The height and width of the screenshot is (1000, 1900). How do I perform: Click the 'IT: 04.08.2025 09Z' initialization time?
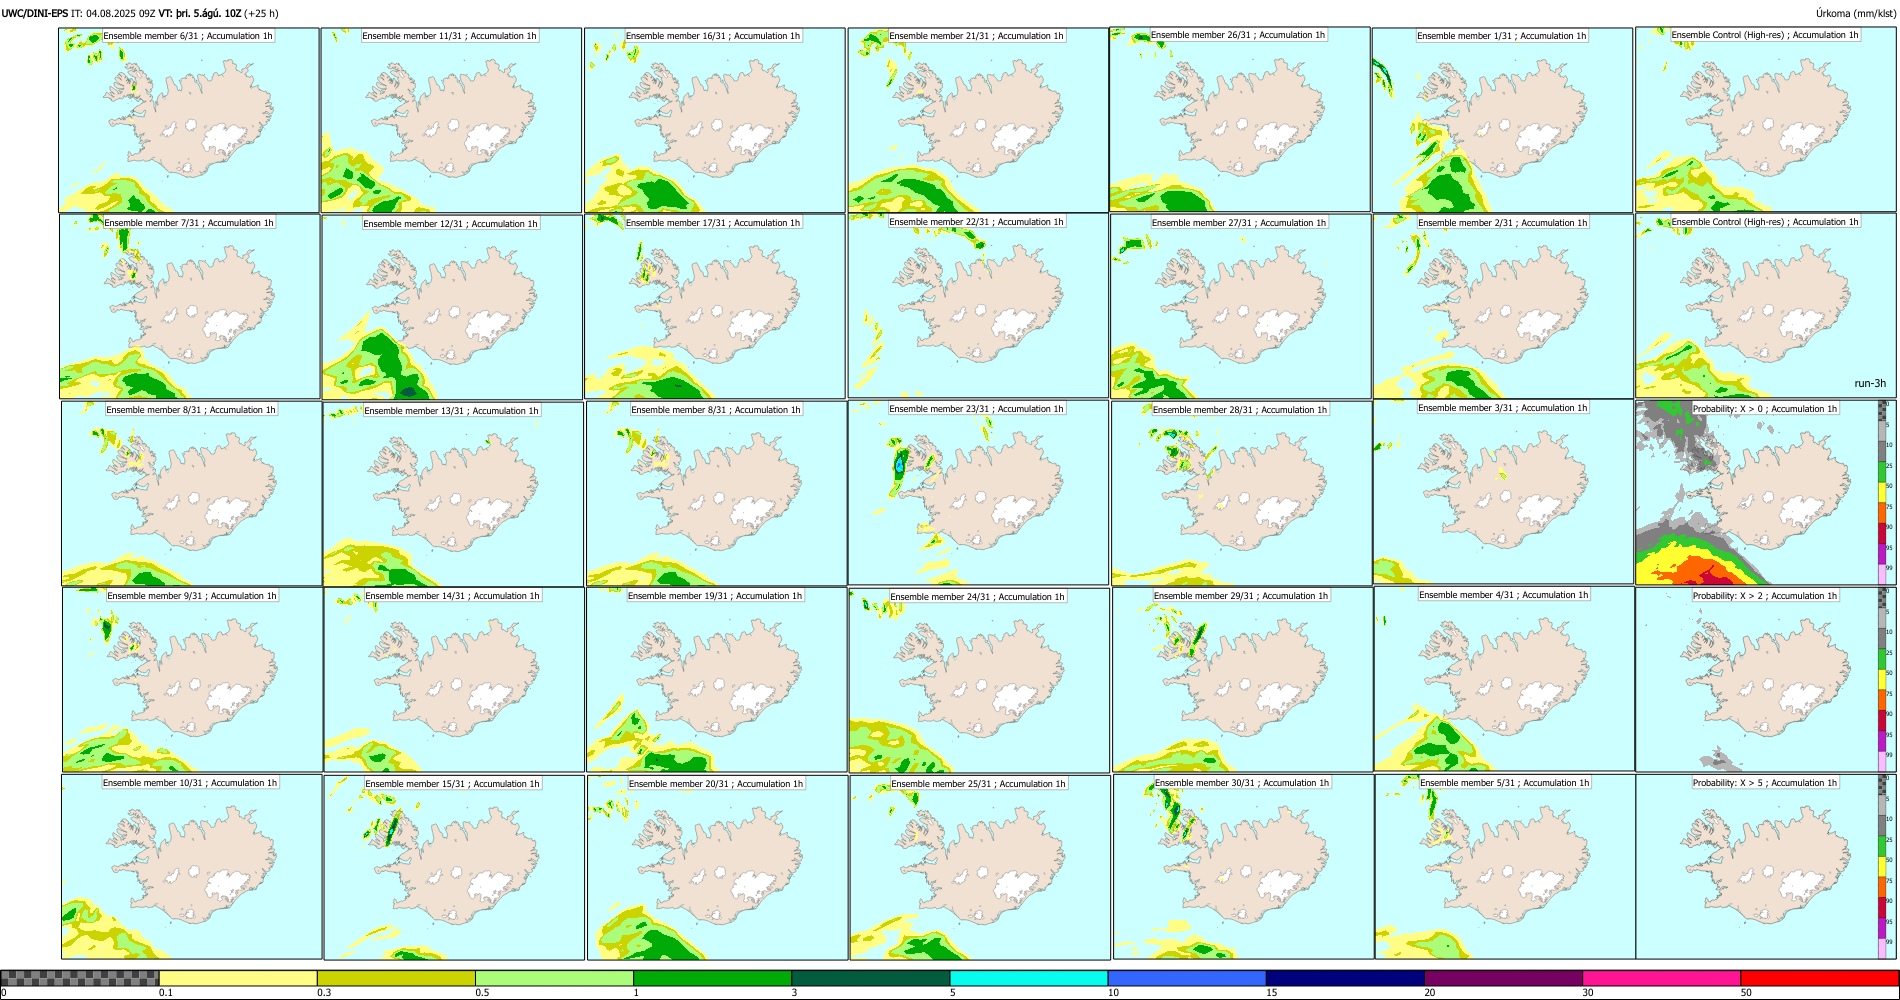(114, 13)
